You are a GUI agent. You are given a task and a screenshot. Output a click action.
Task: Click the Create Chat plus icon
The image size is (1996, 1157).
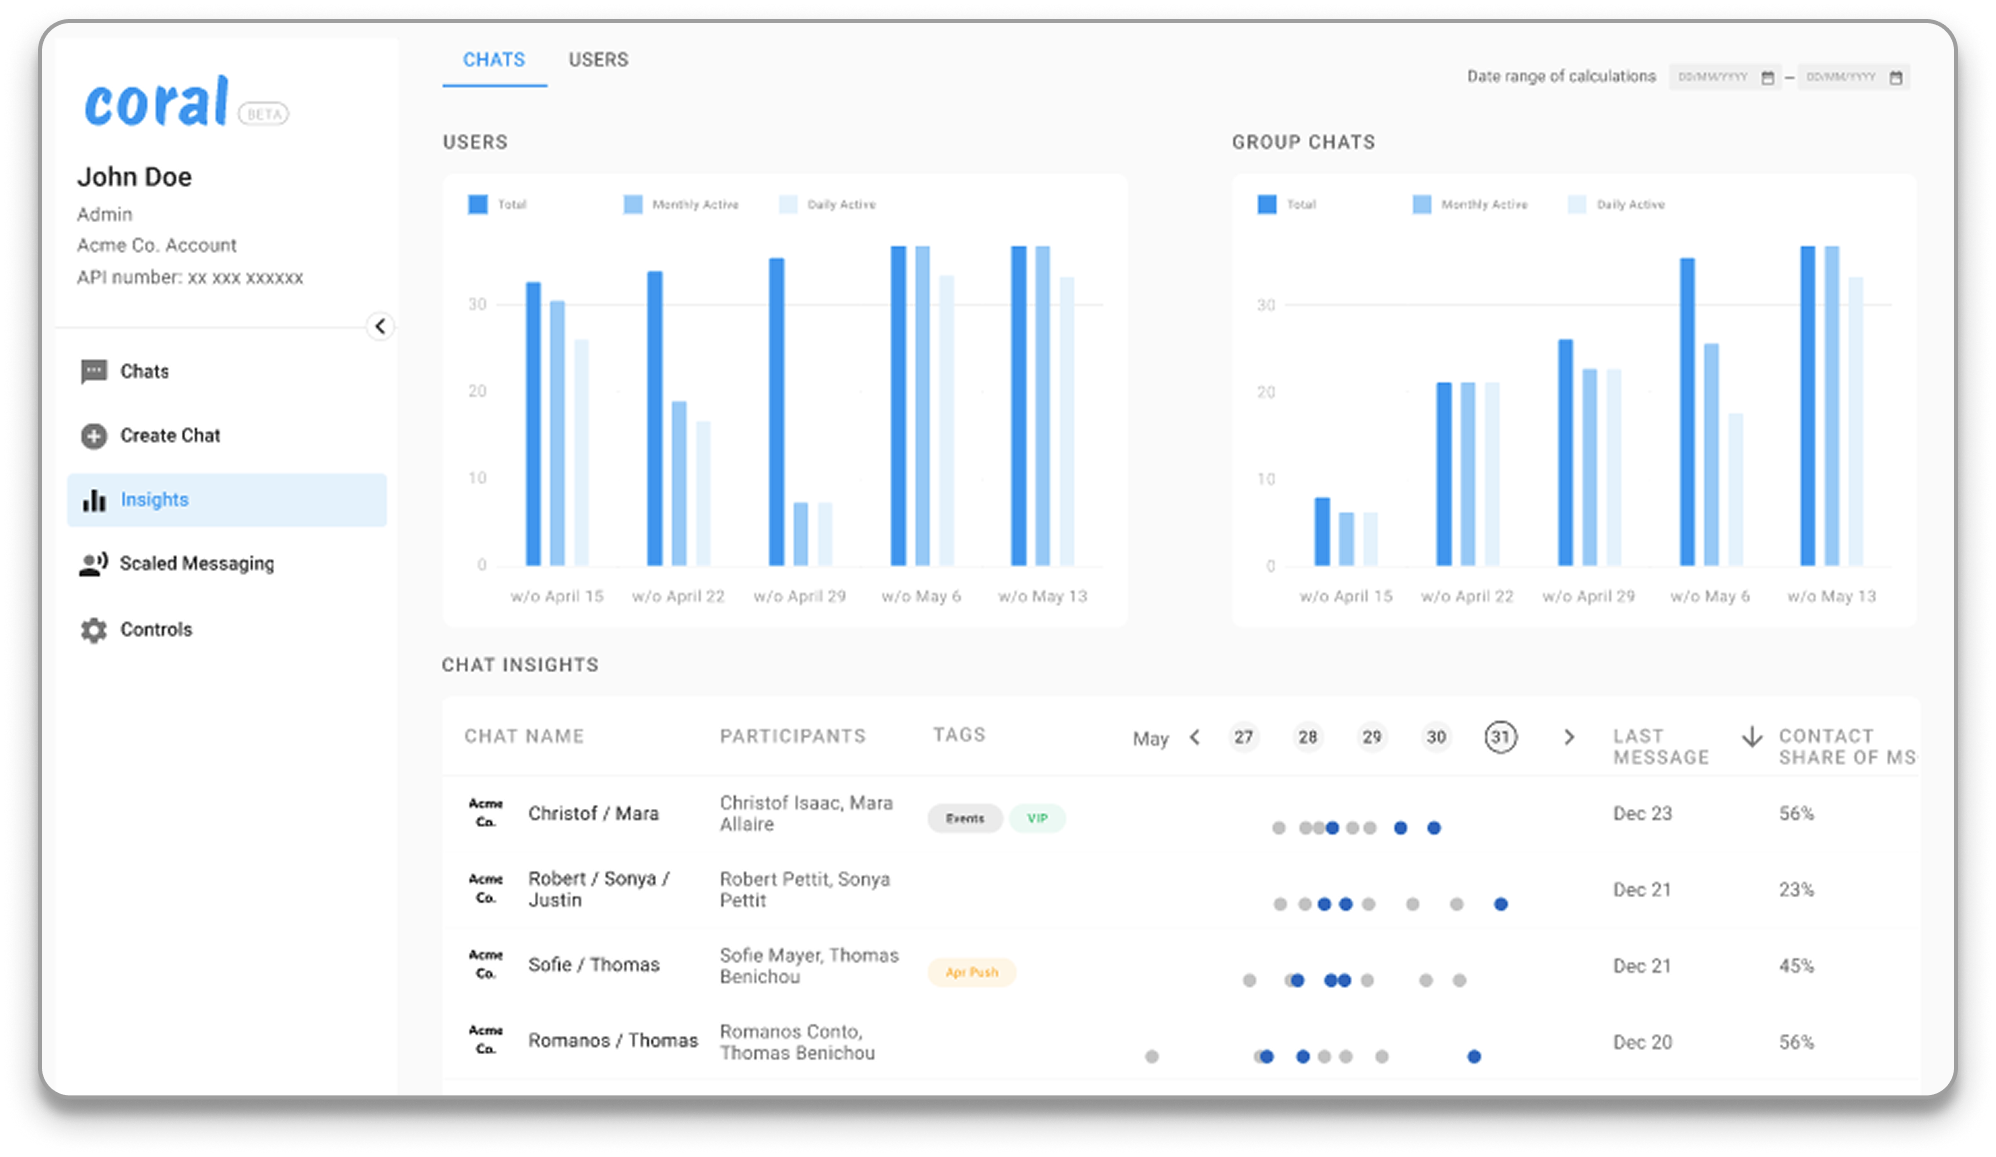coord(94,436)
